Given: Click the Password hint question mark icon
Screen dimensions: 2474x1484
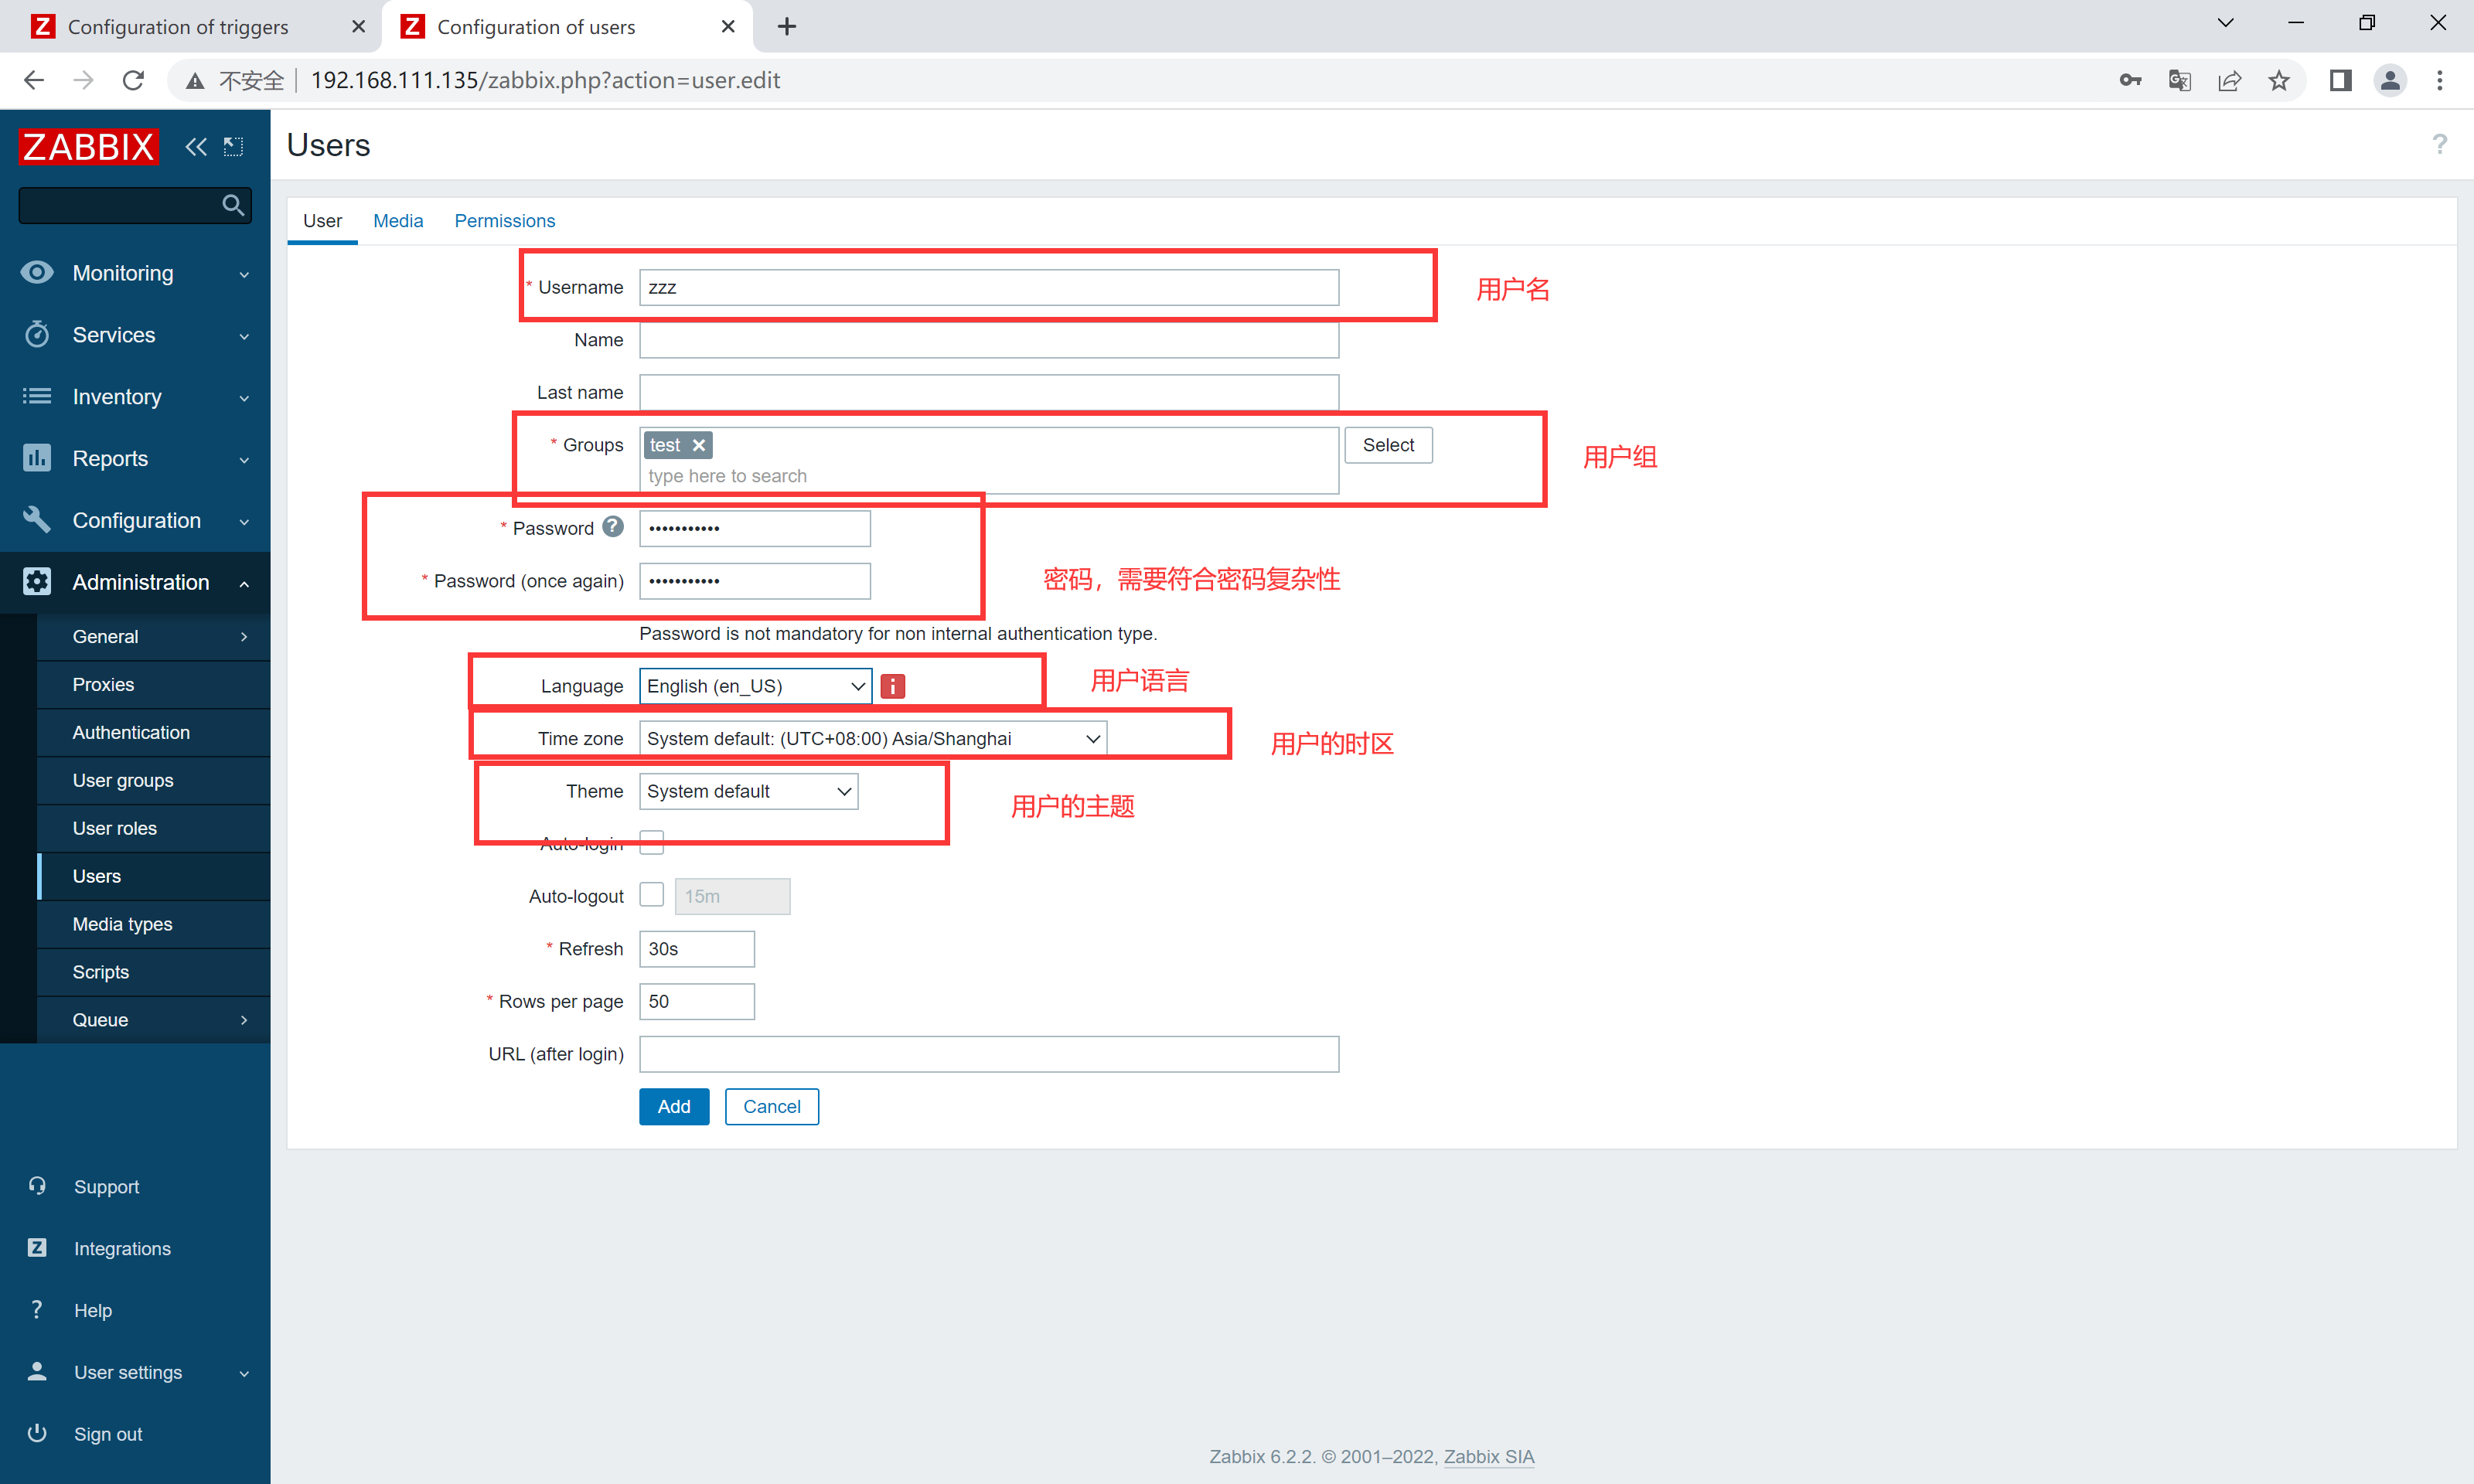Looking at the screenshot, I should point(613,527).
